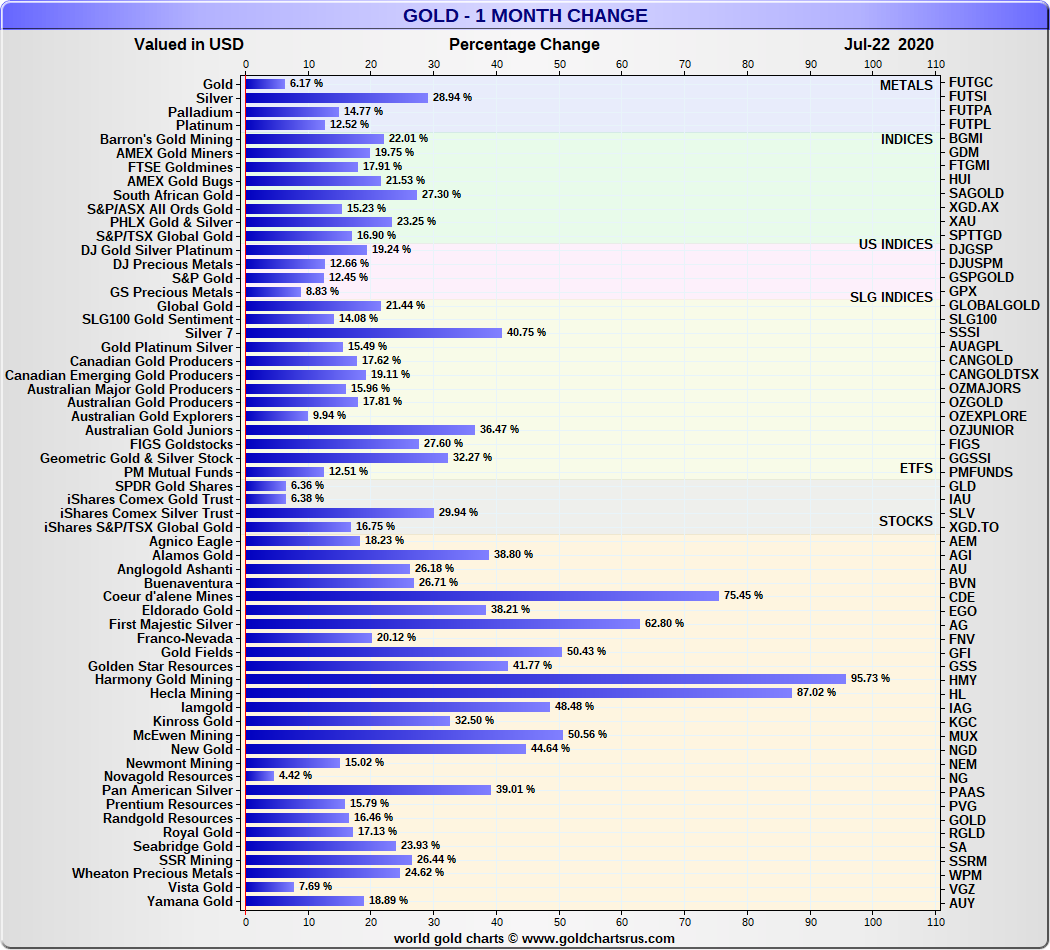Screen dimensions: 1050x950
Task: Click the "Percentage Change" axis heading
Action: click(524, 44)
